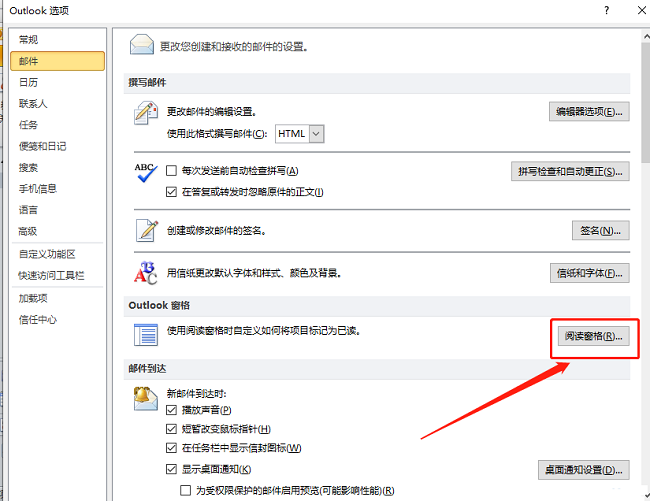650x501 pixels.
Task: Click the scrollbar down arrow
Action: tap(646, 495)
